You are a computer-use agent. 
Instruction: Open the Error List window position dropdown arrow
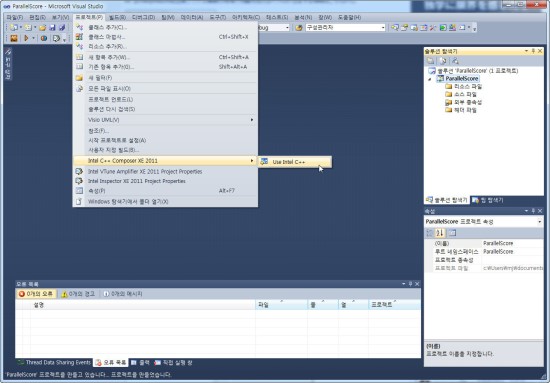[x=404, y=284]
